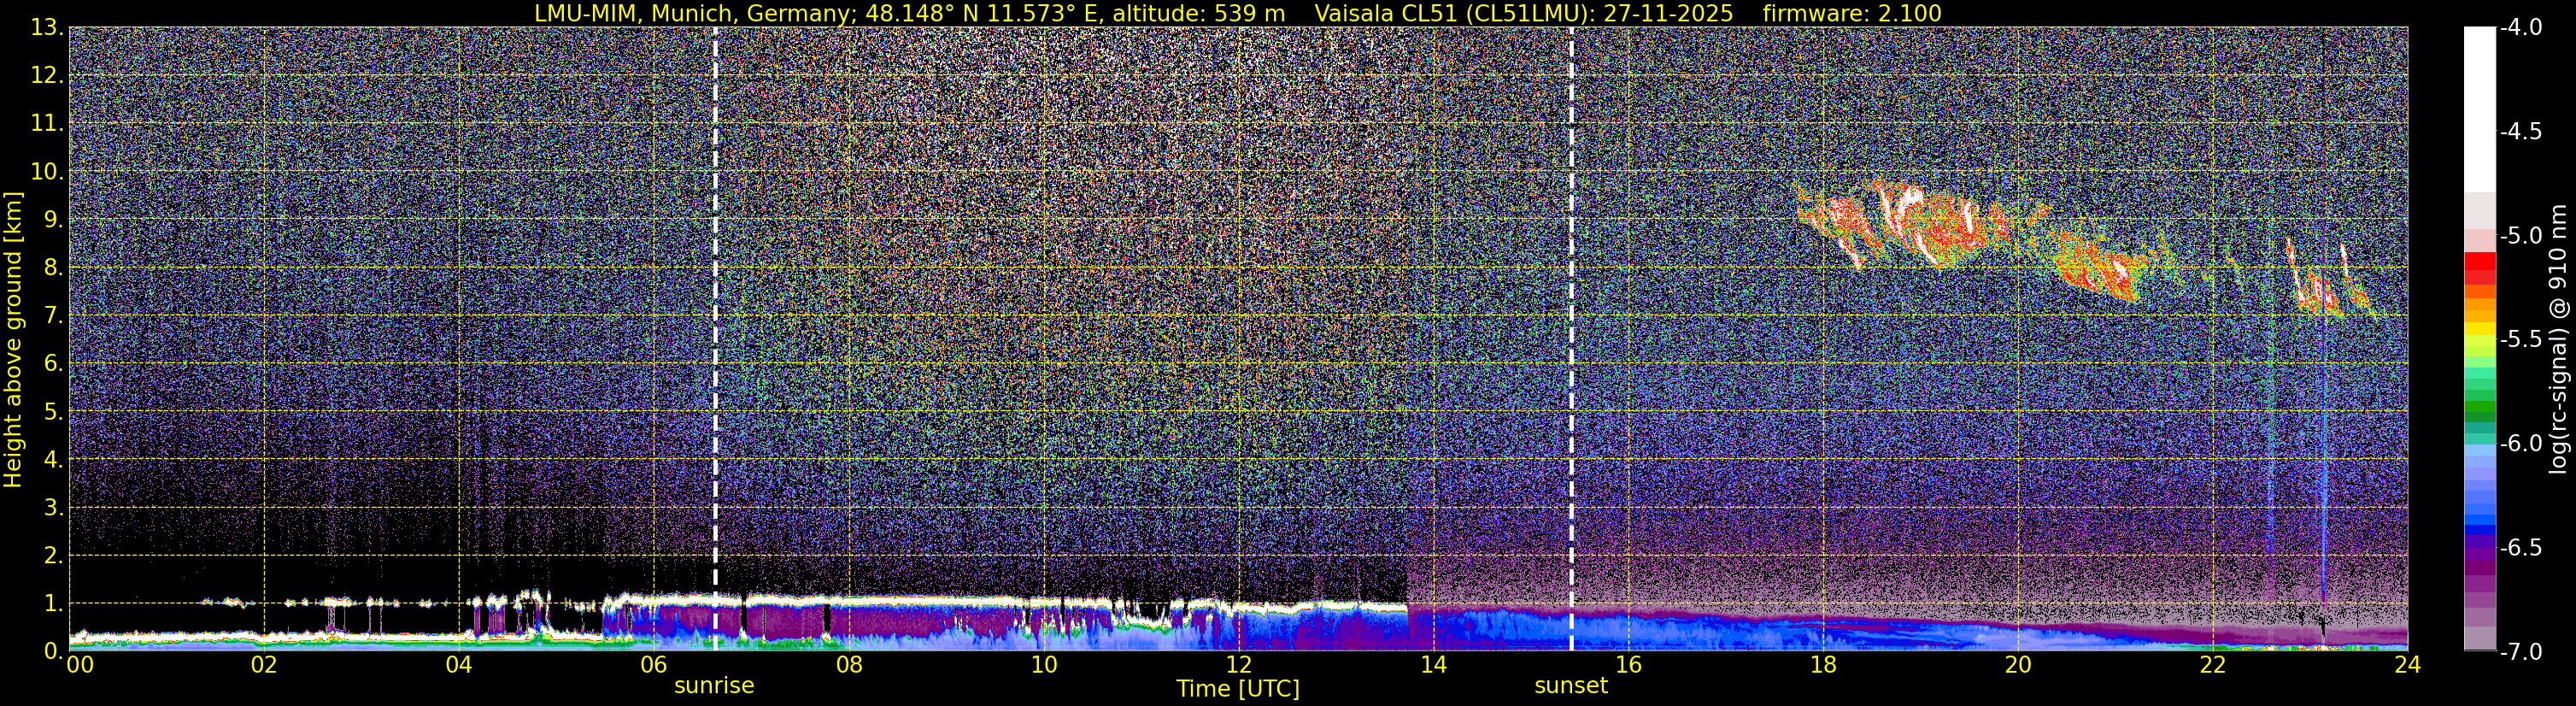2576x706 pixels.
Task: Click the '-4.0' colorbar tick label
Action: pos(2520,28)
